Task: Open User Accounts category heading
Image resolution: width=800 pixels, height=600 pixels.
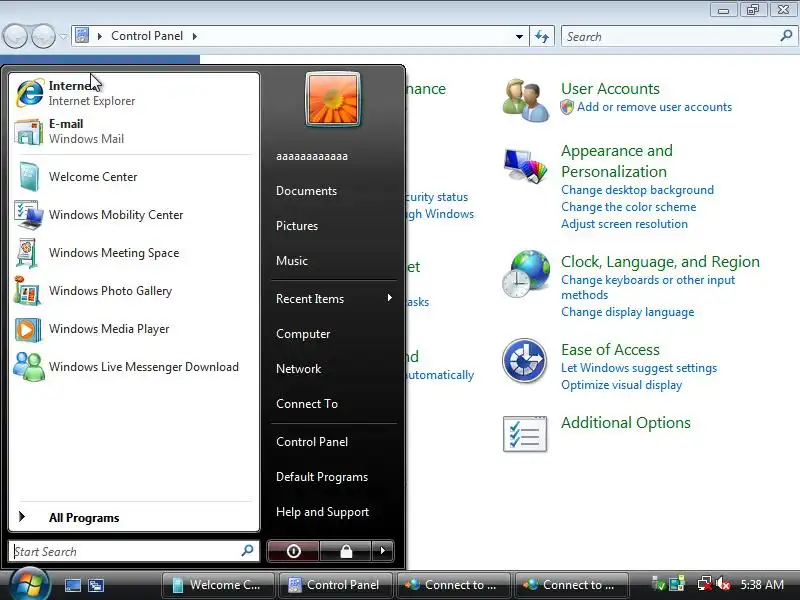Action: tap(610, 89)
